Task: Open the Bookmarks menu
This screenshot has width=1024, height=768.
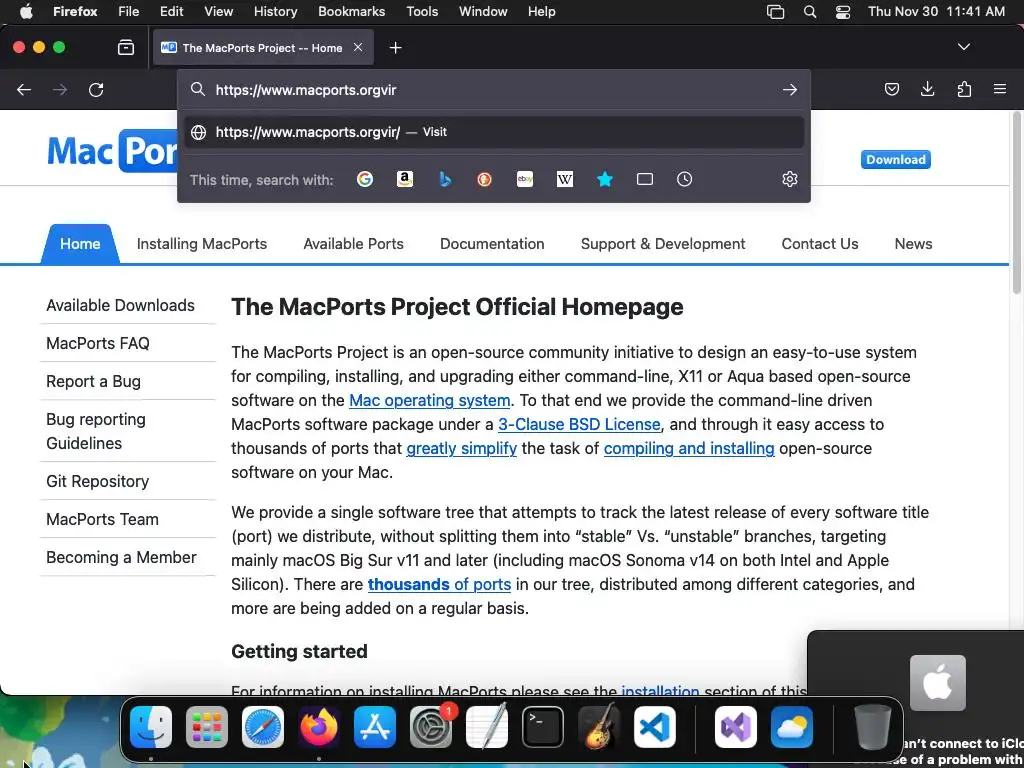Action: click(x=351, y=12)
